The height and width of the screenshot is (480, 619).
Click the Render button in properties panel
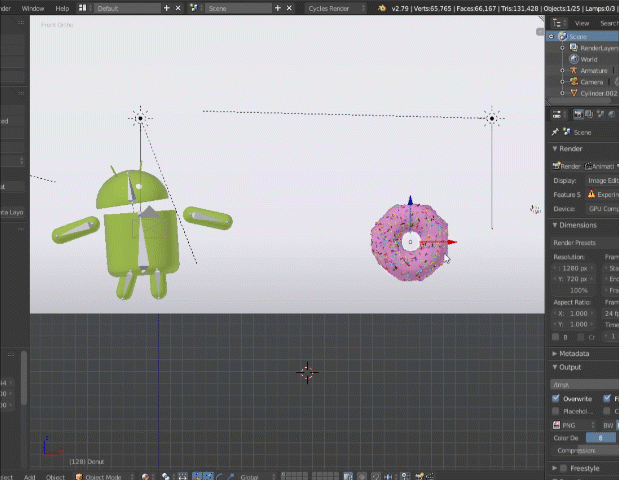point(567,166)
